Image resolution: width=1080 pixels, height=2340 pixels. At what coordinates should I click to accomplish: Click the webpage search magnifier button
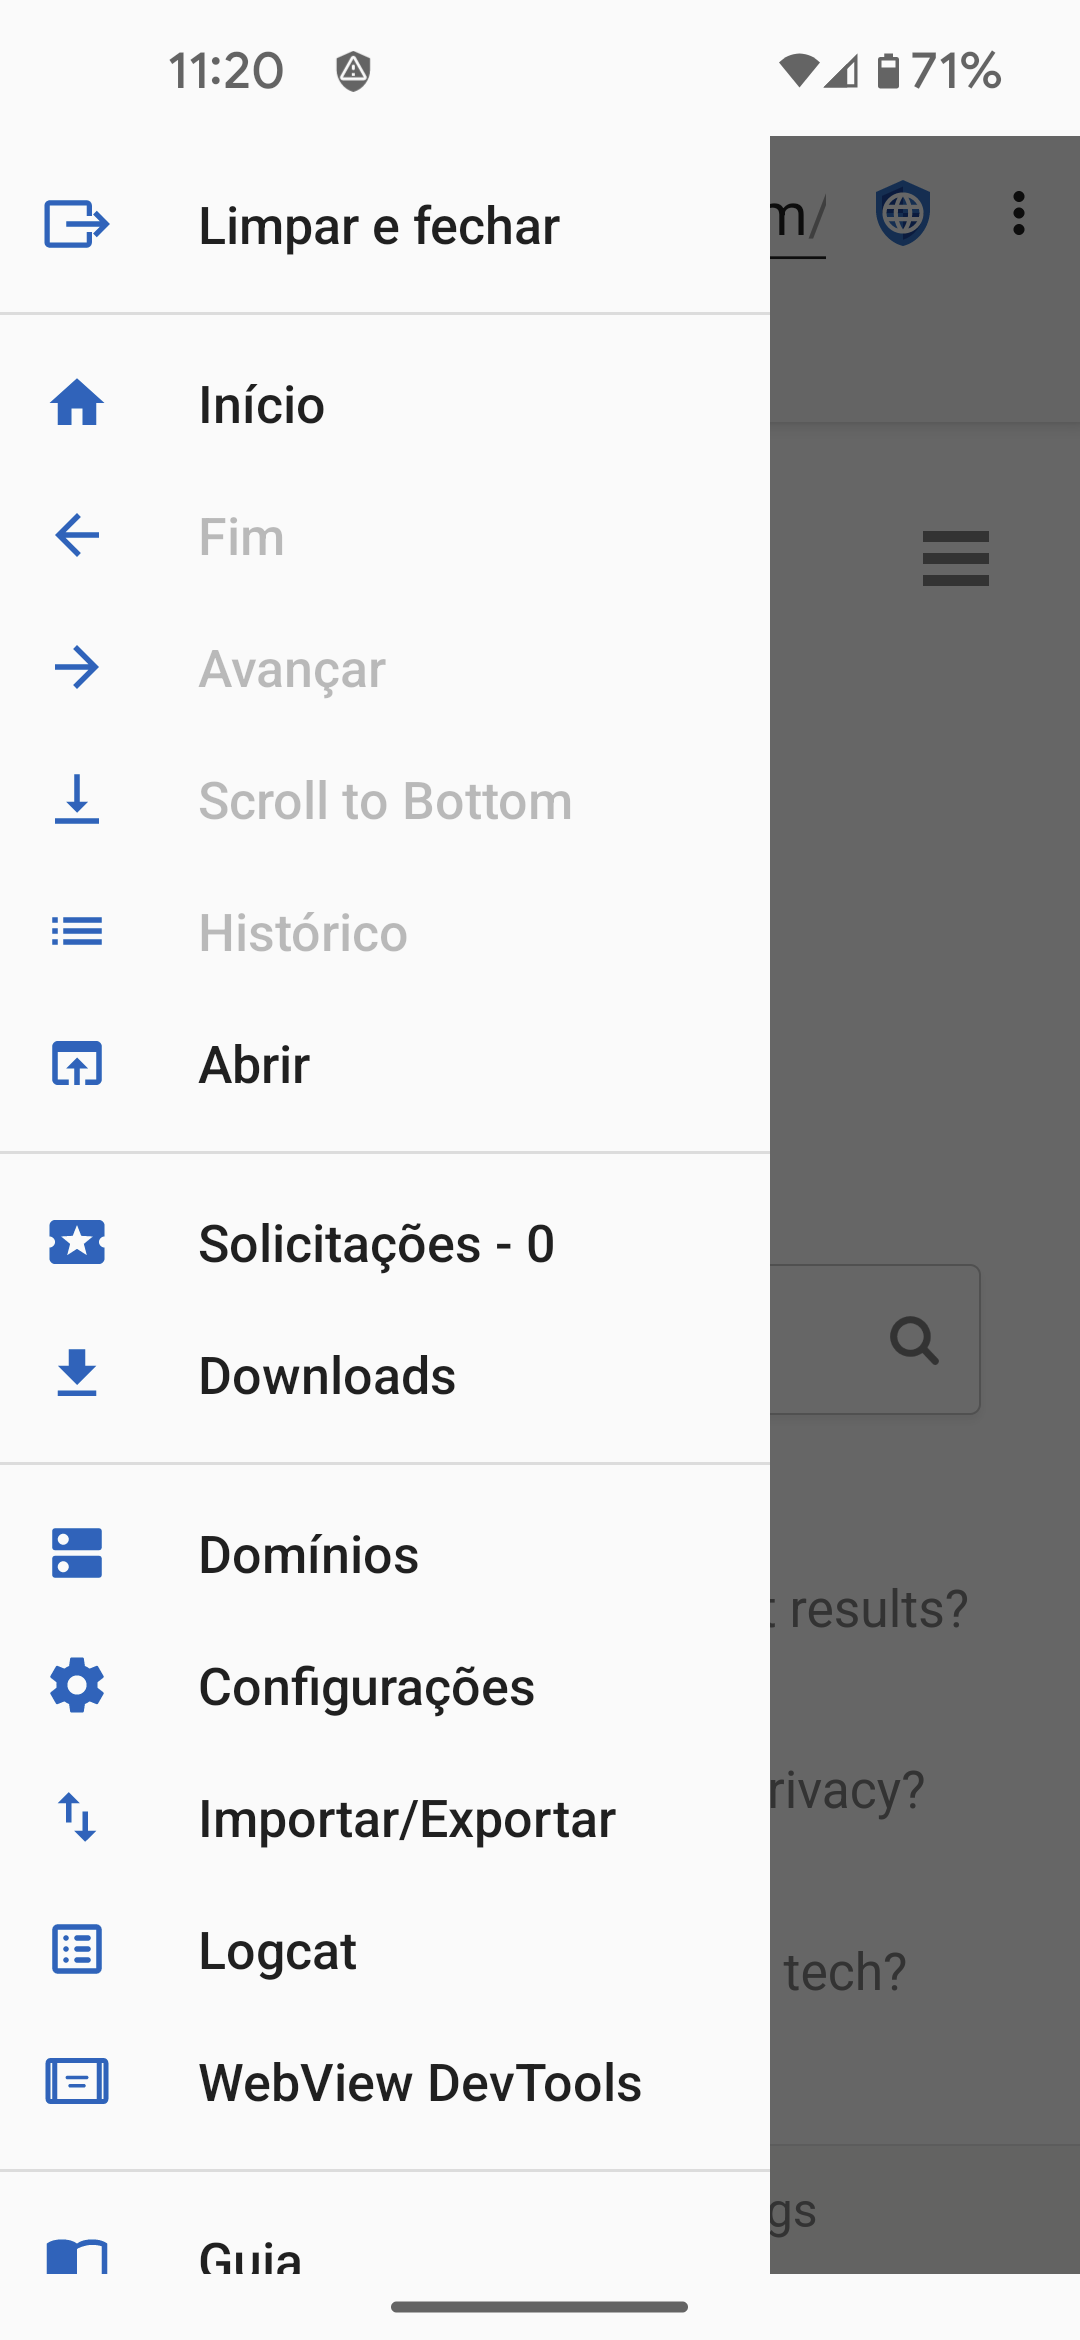coord(914,1340)
